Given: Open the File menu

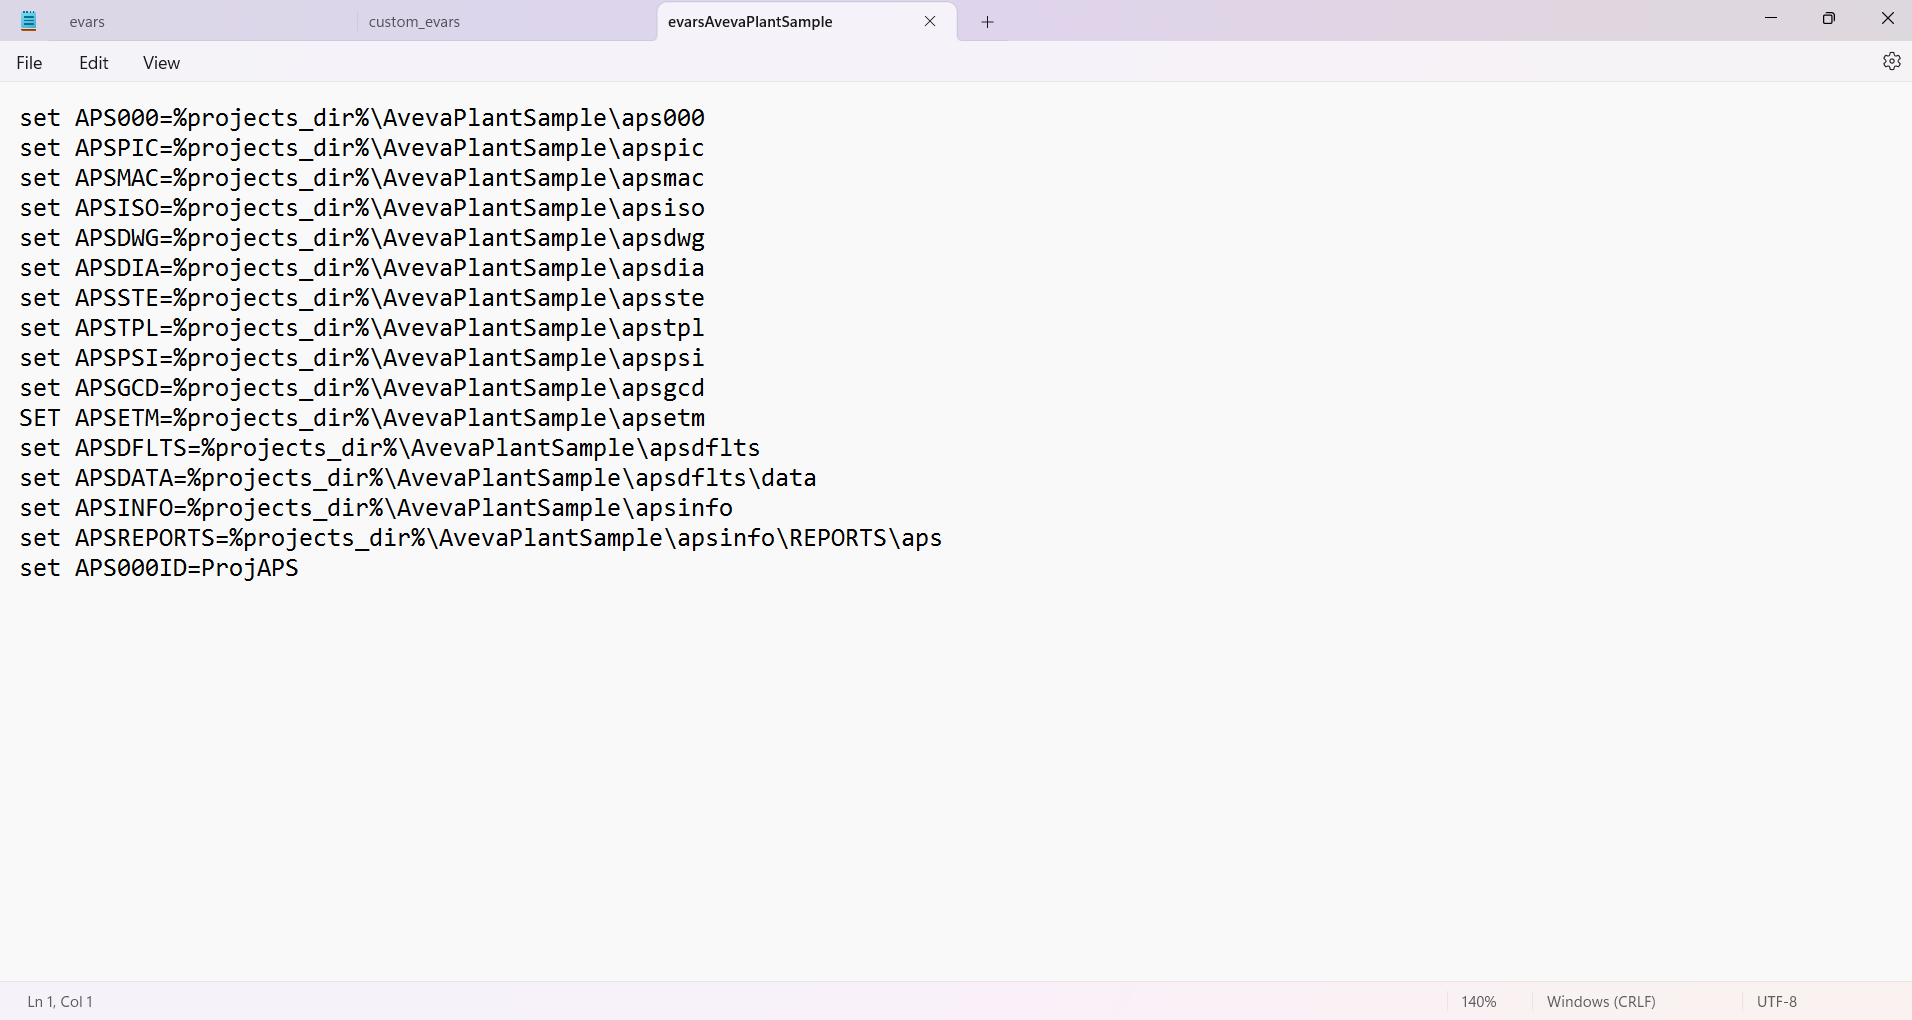Looking at the screenshot, I should click(x=29, y=63).
